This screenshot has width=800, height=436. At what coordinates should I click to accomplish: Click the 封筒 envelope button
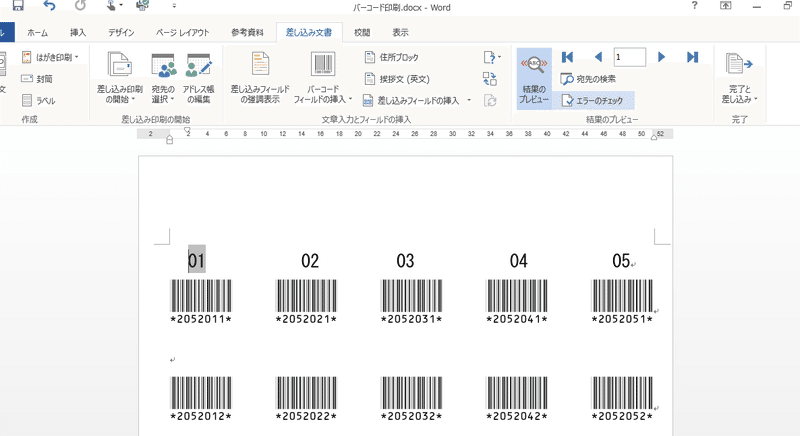(37, 79)
